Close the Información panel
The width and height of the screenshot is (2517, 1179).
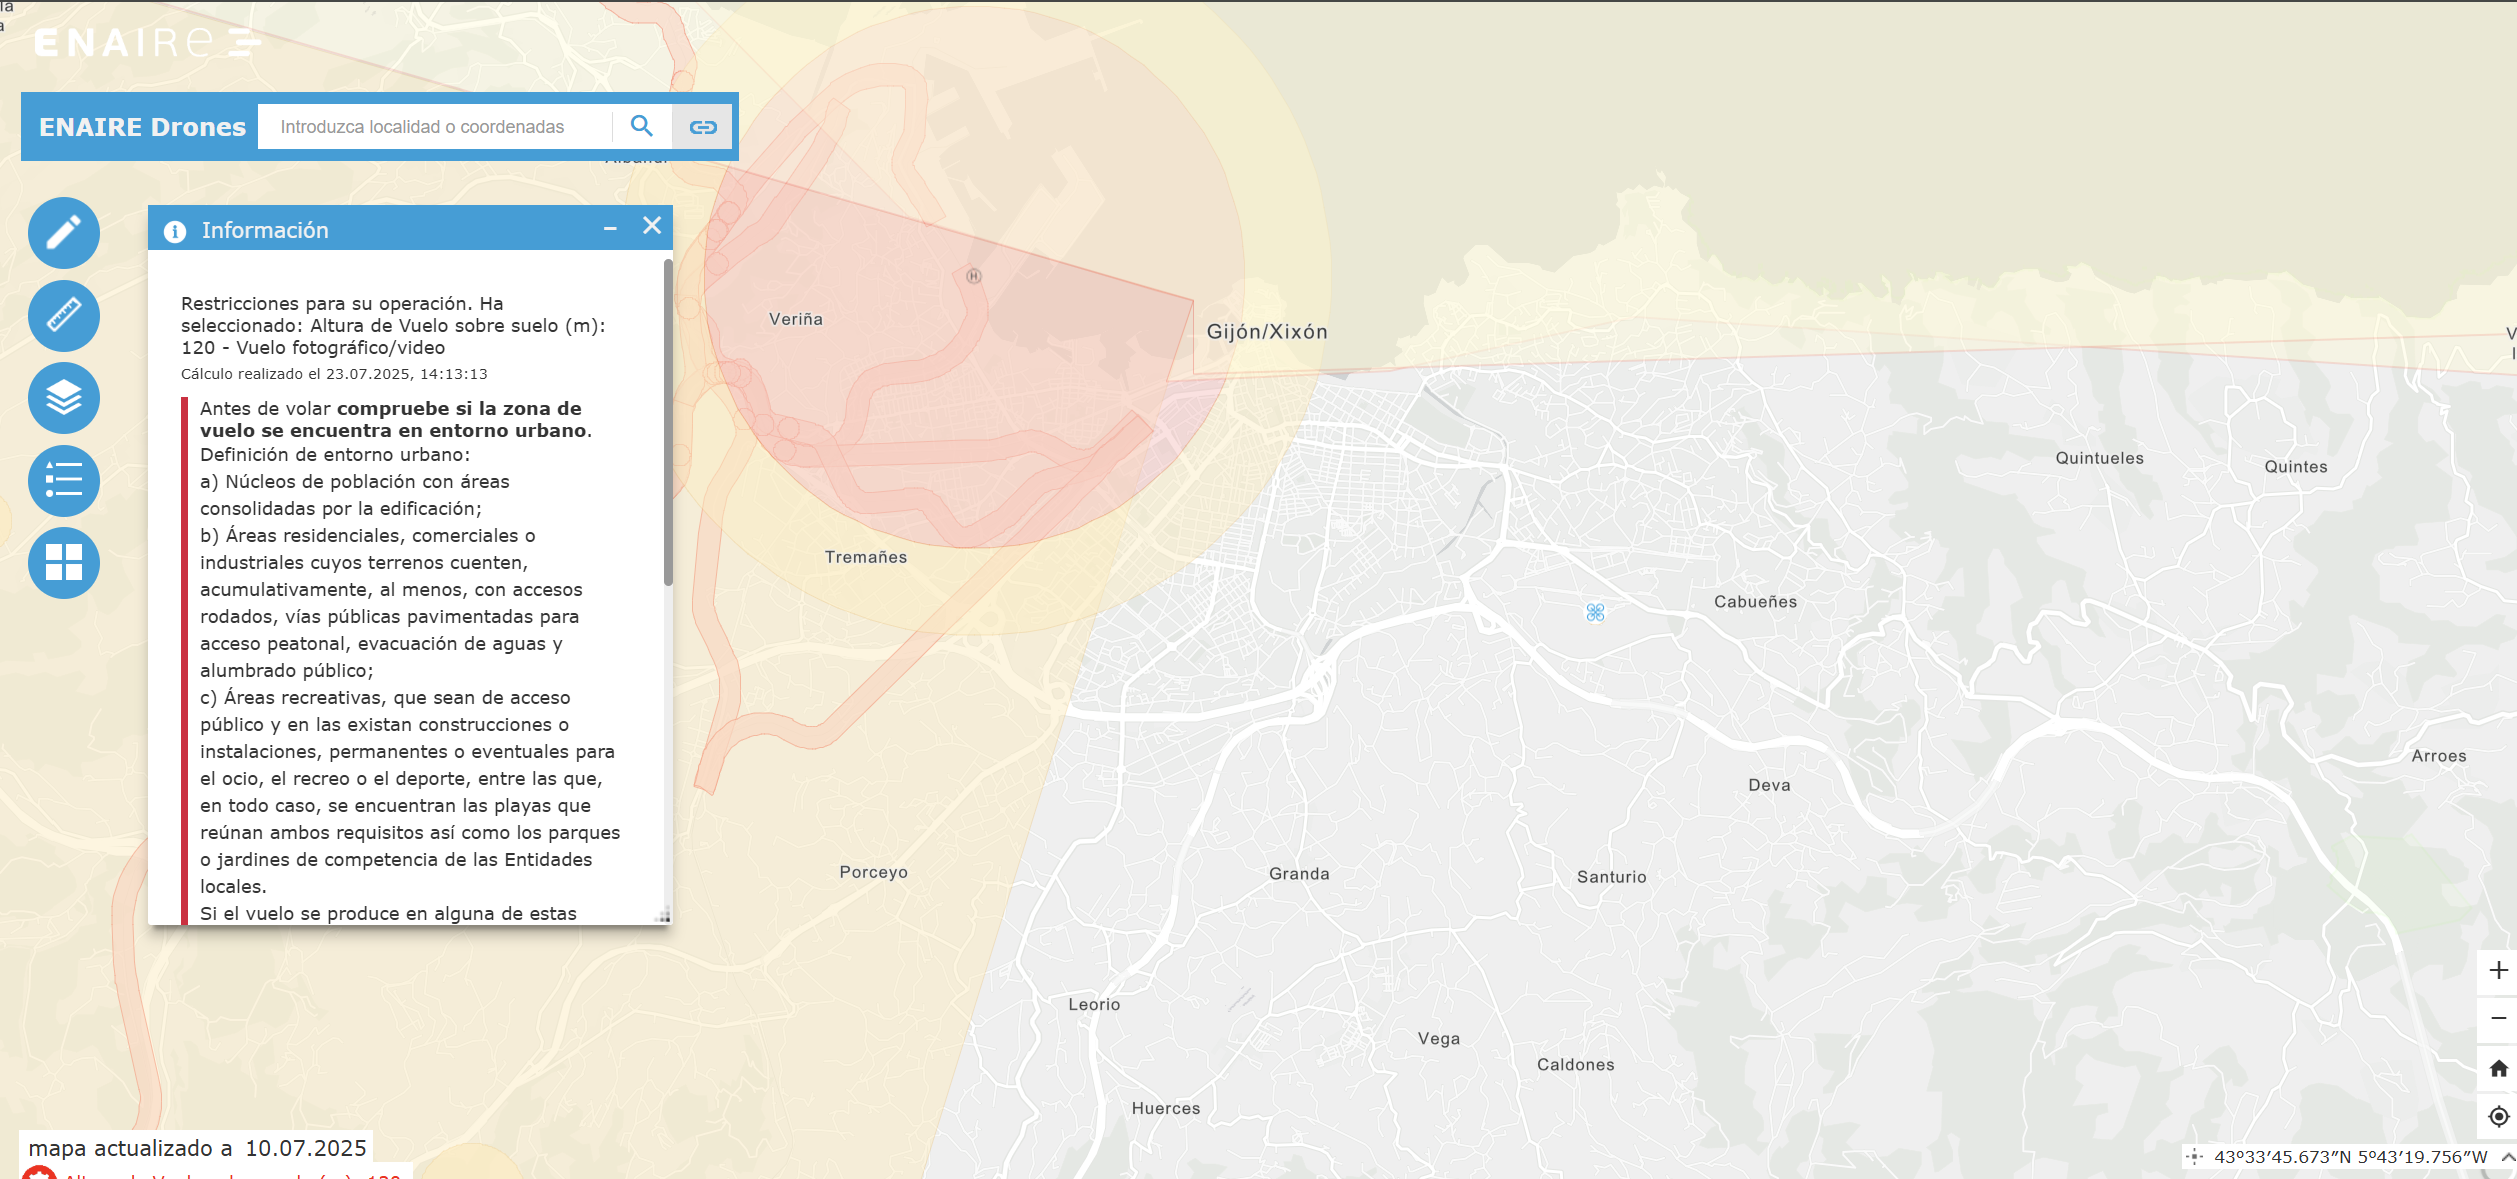652,226
